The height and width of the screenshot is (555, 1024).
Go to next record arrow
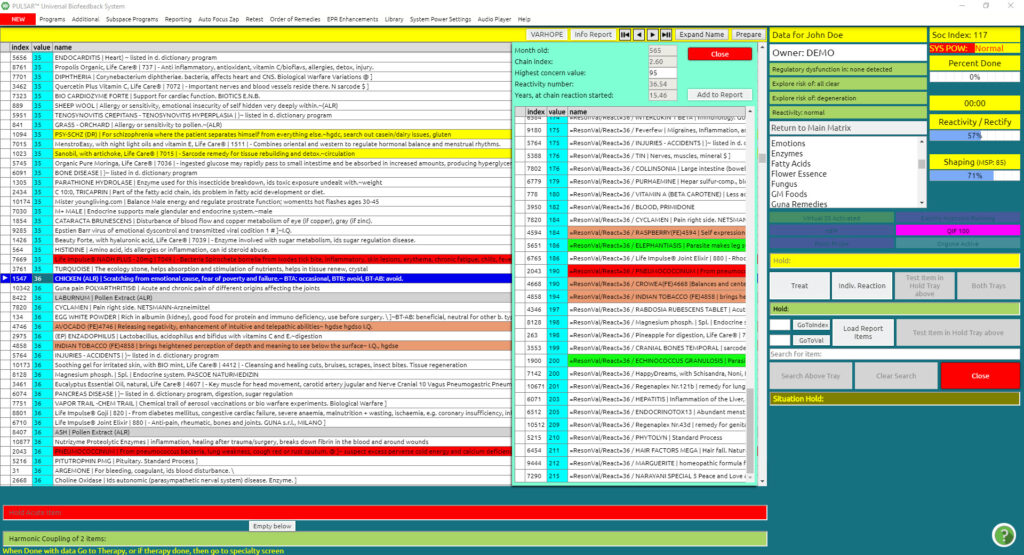(652, 34)
